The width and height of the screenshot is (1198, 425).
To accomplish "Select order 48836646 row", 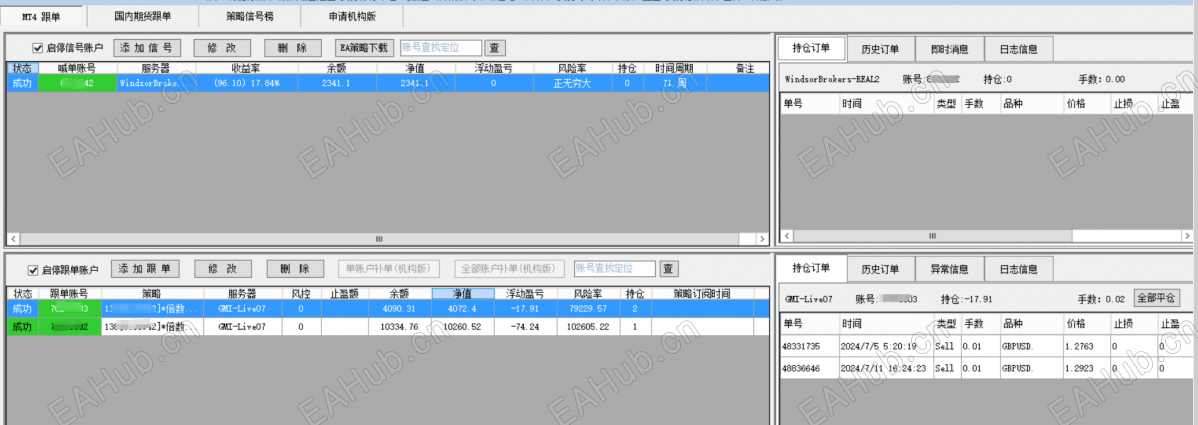I will (986, 367).
